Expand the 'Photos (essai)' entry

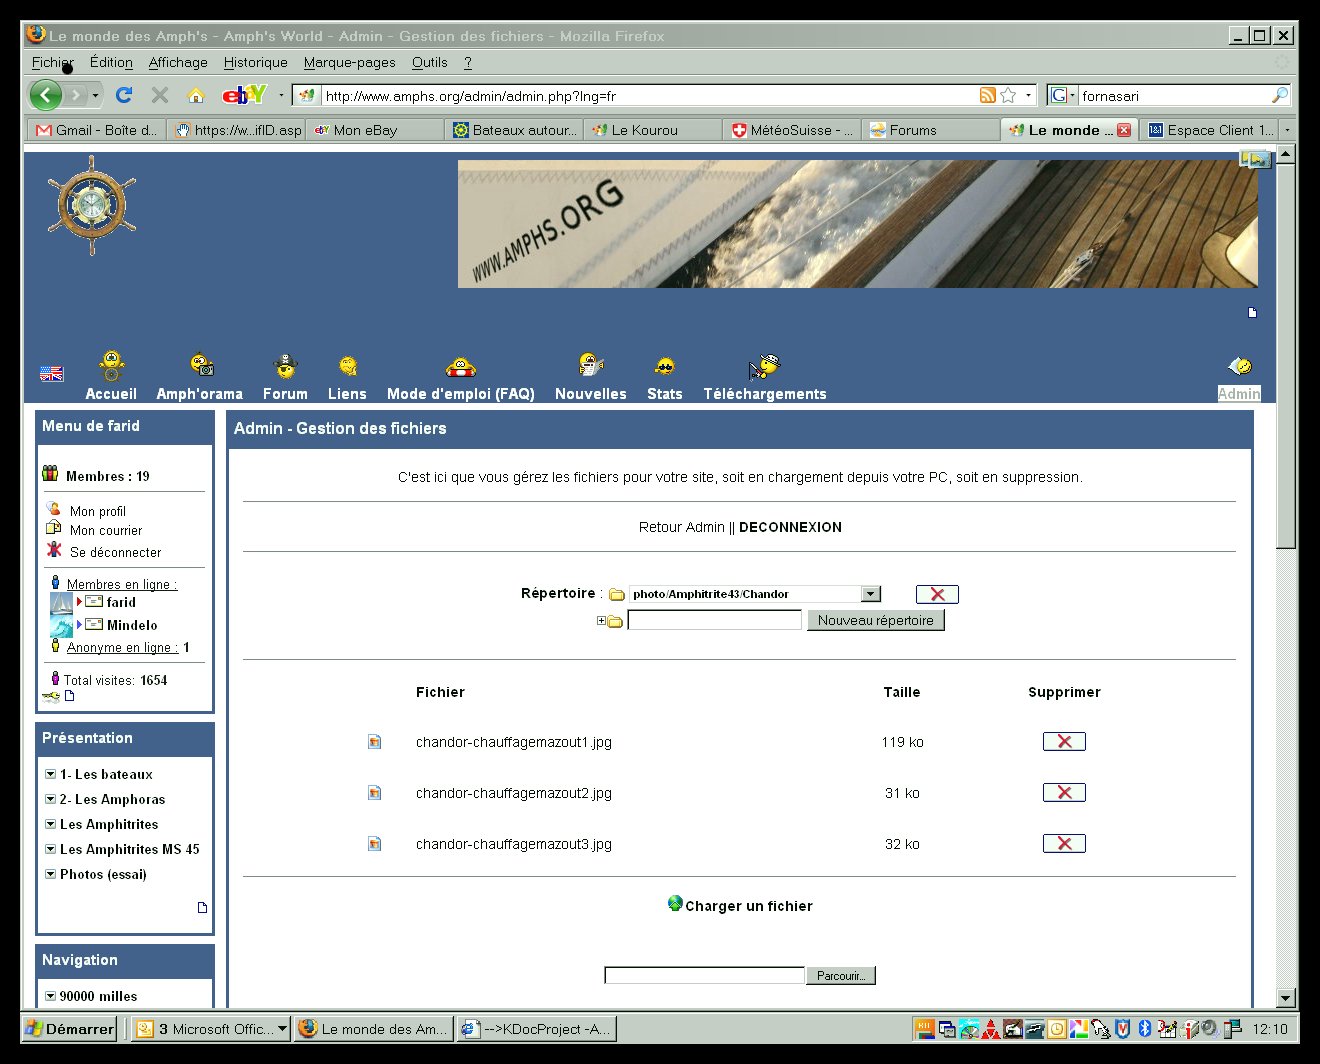[50, 874]
